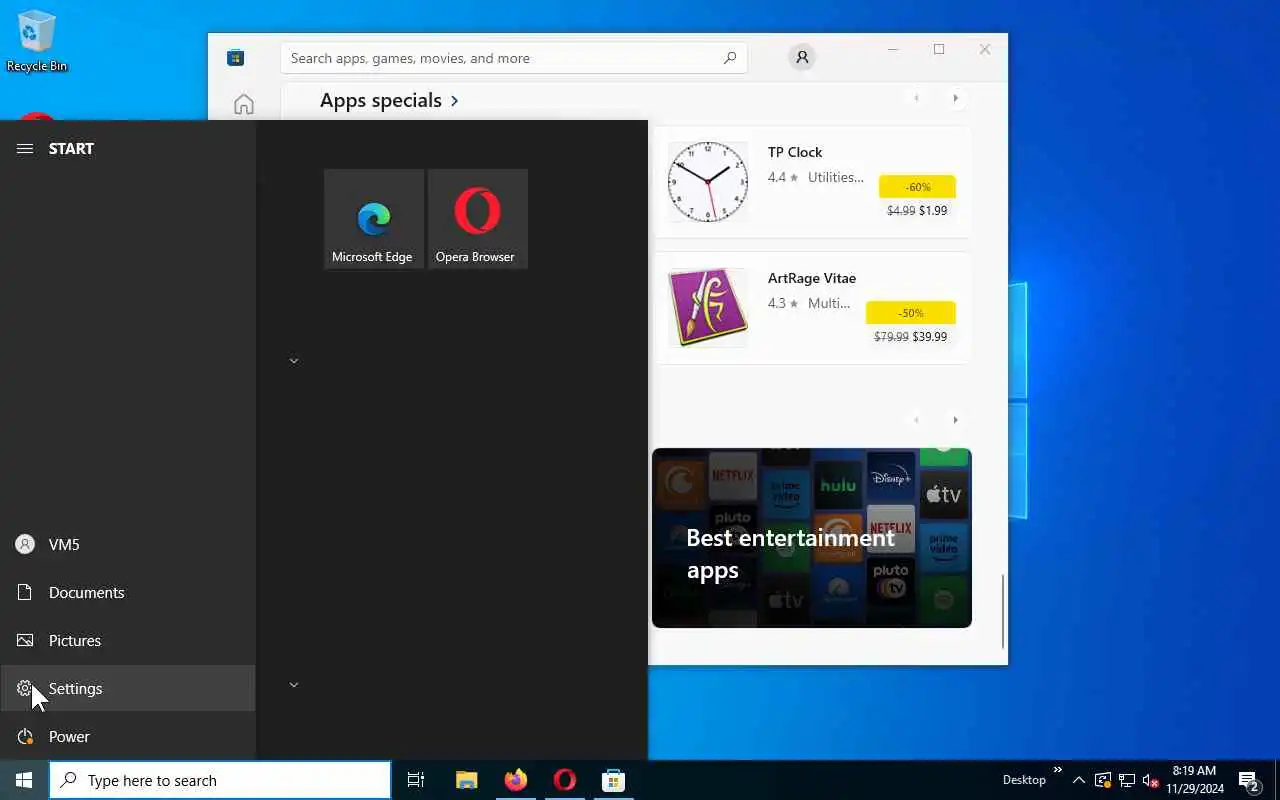Expand the lower tile group chevron
The image size is (1280, 800).
coord(294,685)
